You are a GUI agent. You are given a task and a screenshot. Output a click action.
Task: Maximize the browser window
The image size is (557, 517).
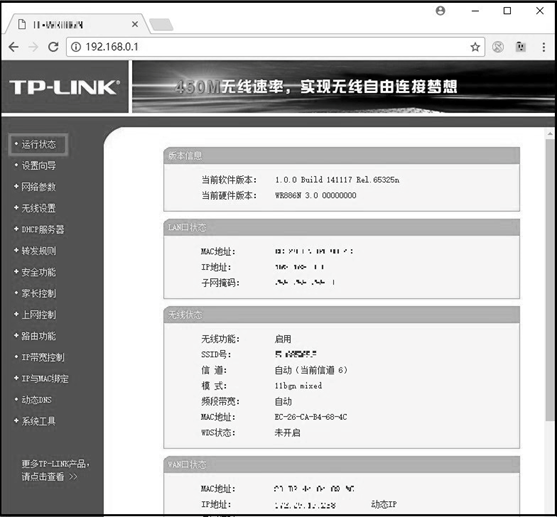tap(507, 11)
